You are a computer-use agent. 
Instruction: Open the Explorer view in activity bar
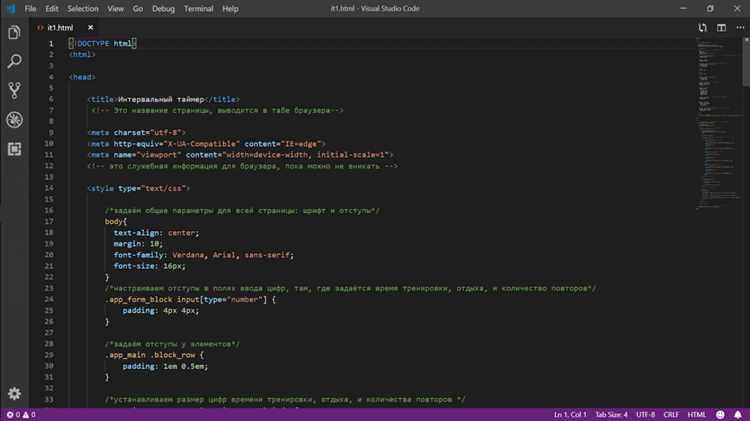(x=14, y=33)
